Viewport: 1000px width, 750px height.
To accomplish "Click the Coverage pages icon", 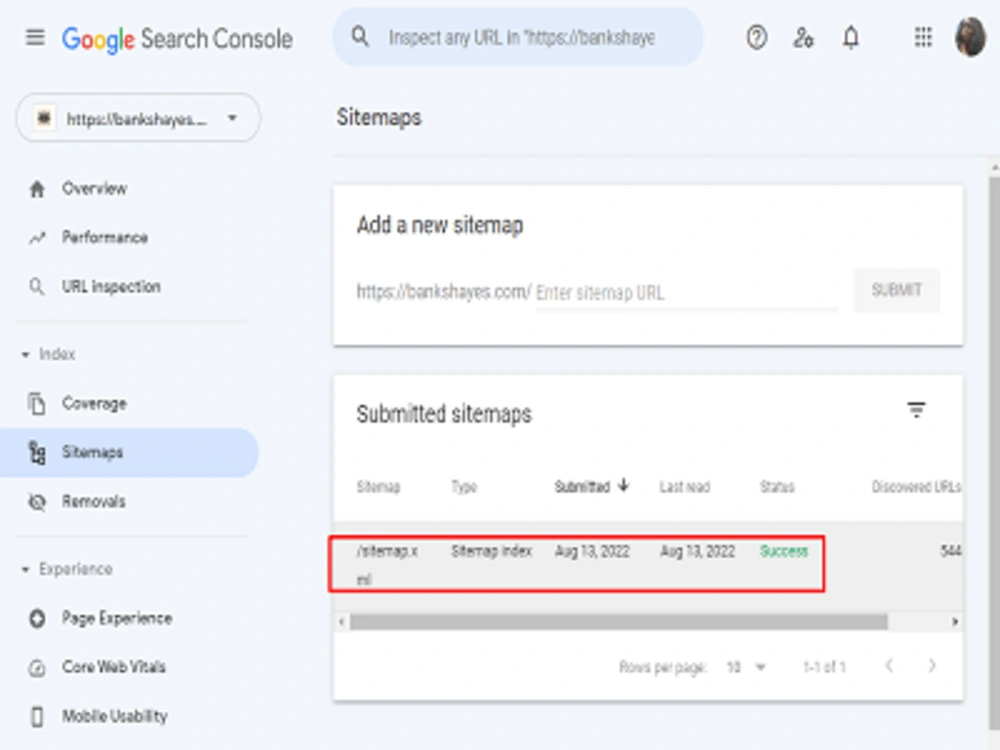I will click(37, 404).
